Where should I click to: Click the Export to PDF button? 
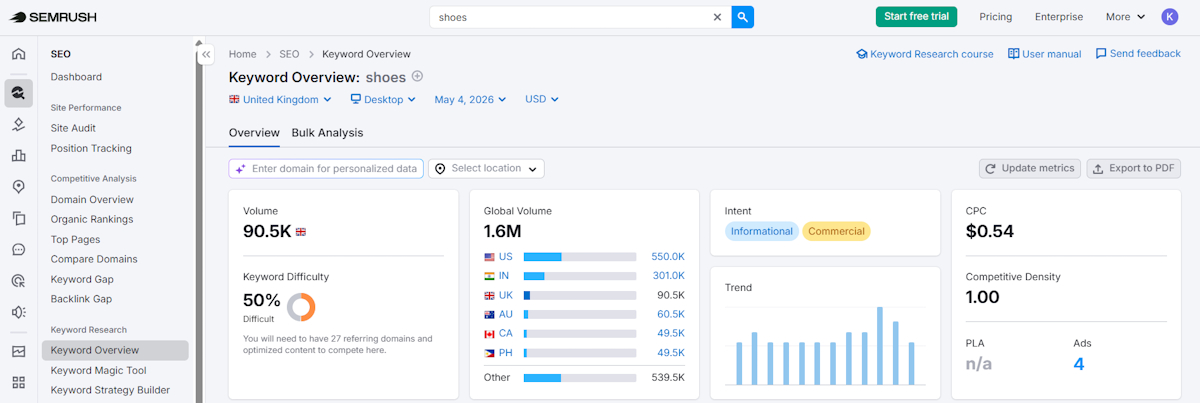[x=1134, y=168]
